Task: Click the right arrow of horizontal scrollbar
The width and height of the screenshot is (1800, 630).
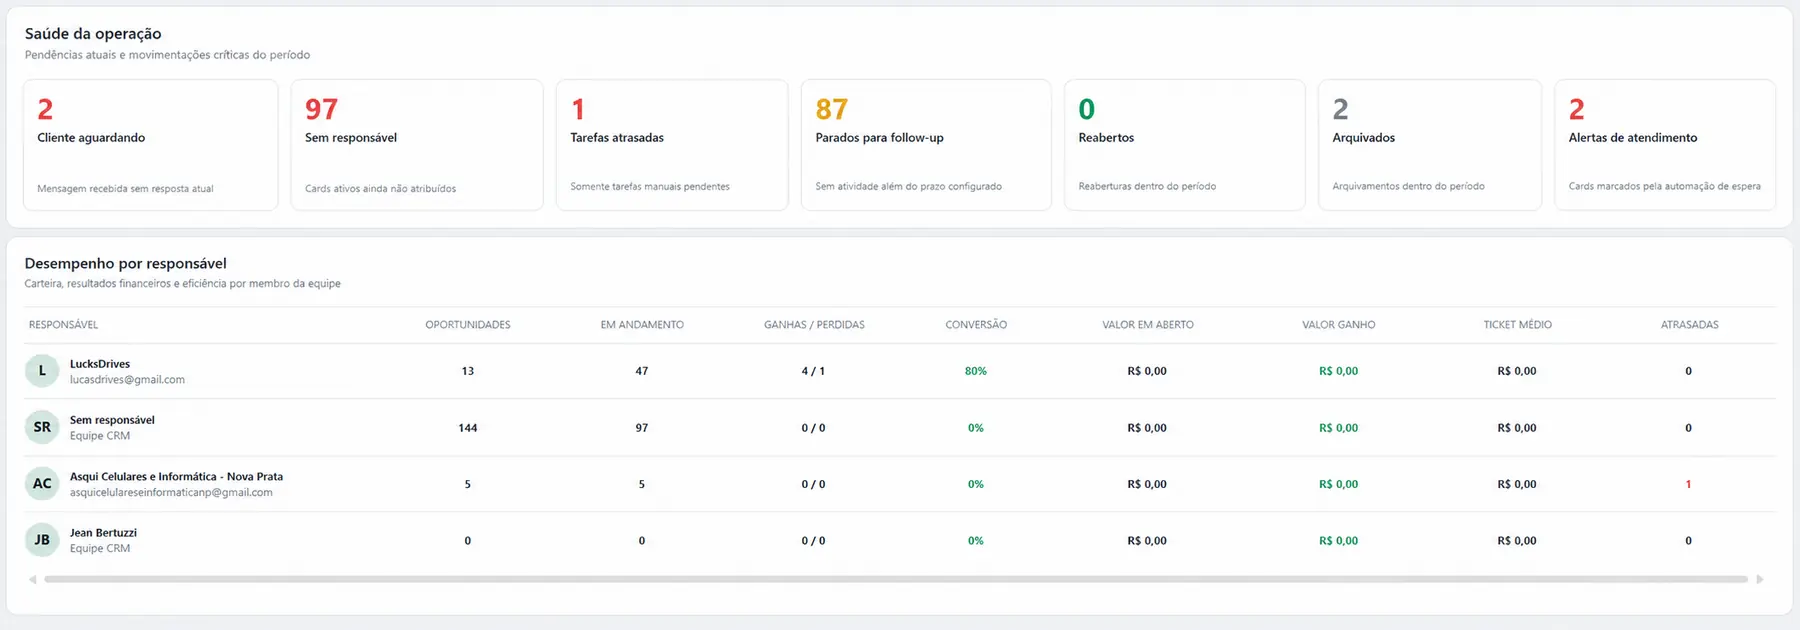Action: 1760,579
